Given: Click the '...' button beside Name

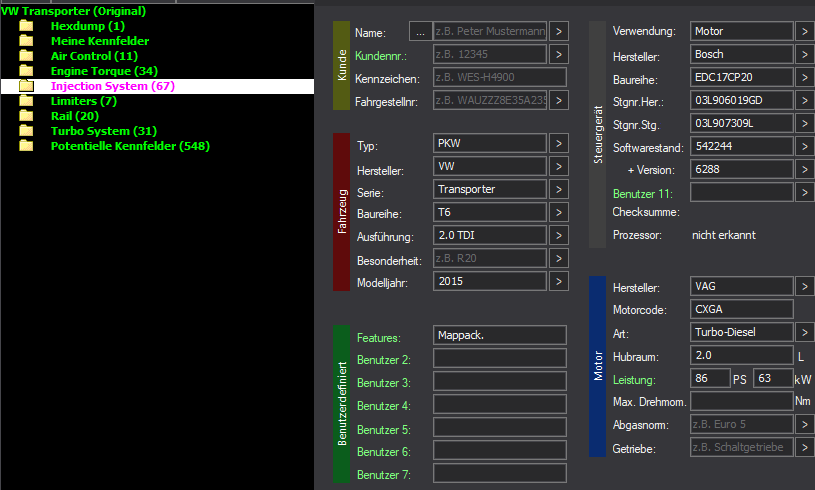Looking at the screenshot, I should pyautogui.click(x=420, y=31).
